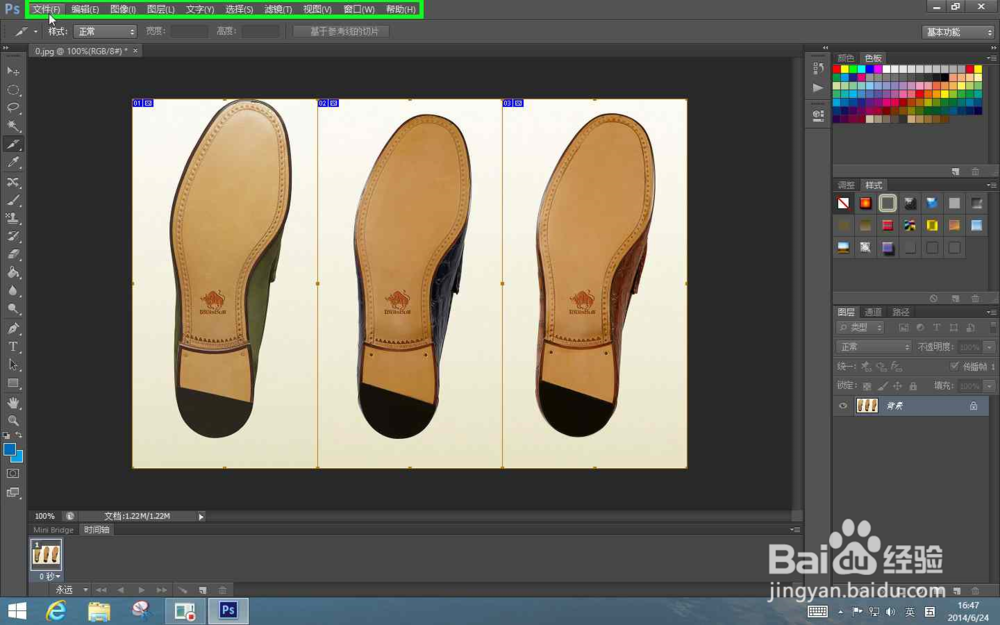This screenshot has height=625, width=1000.
Task: Open the 样式 style dropdown set to 正常
Action: pyautogui.click(x=105, y=31)
